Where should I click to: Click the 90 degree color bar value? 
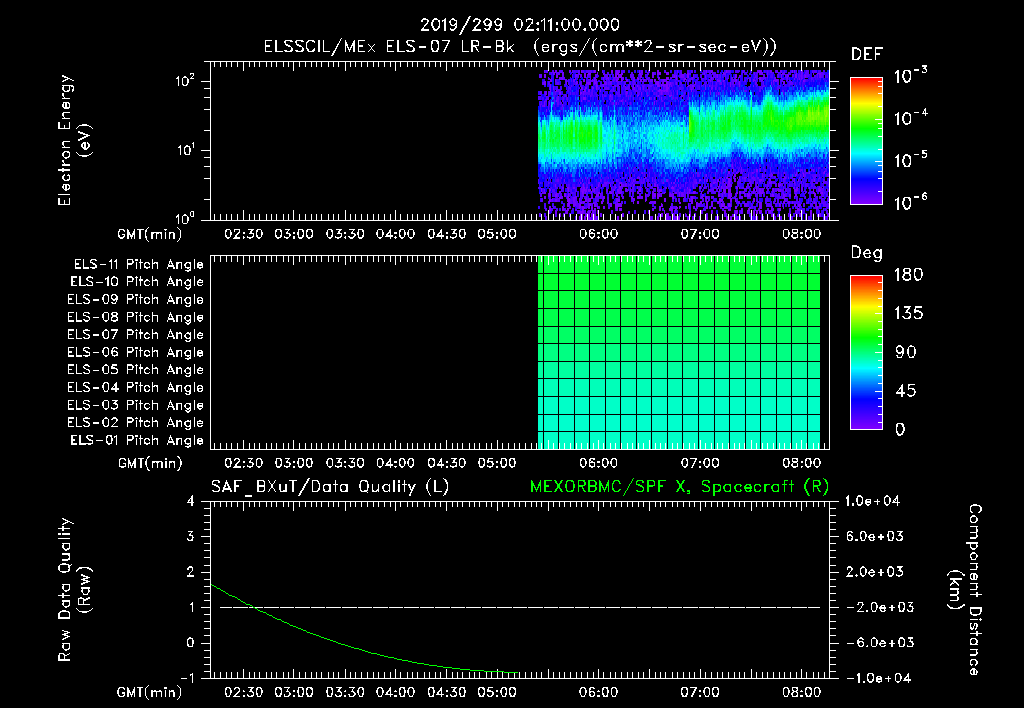click(x=905, y=352)
